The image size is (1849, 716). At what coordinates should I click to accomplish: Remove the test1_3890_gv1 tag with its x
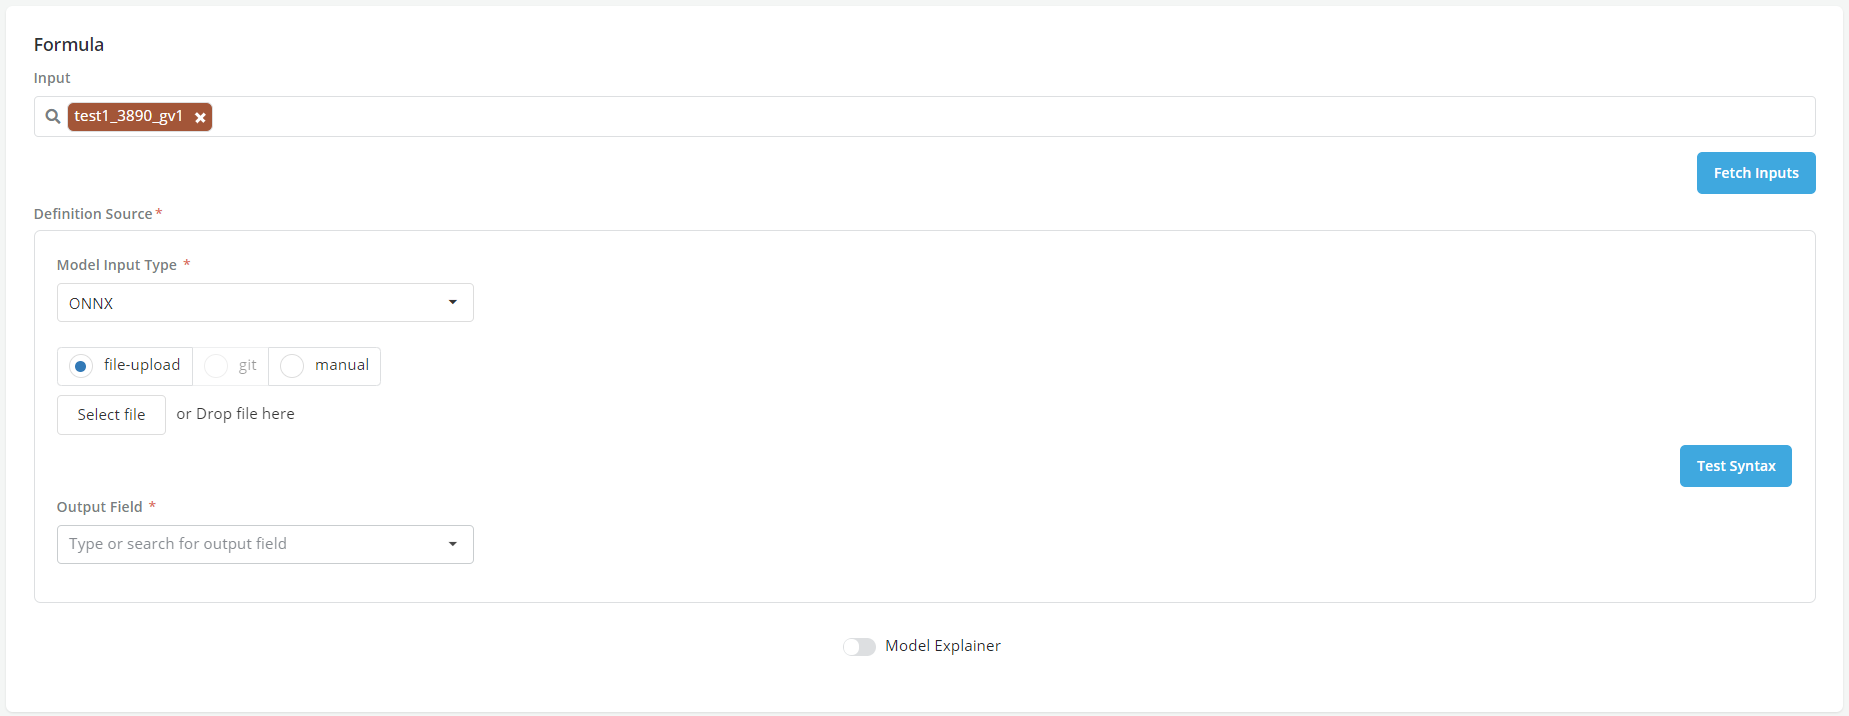point(200,118)
